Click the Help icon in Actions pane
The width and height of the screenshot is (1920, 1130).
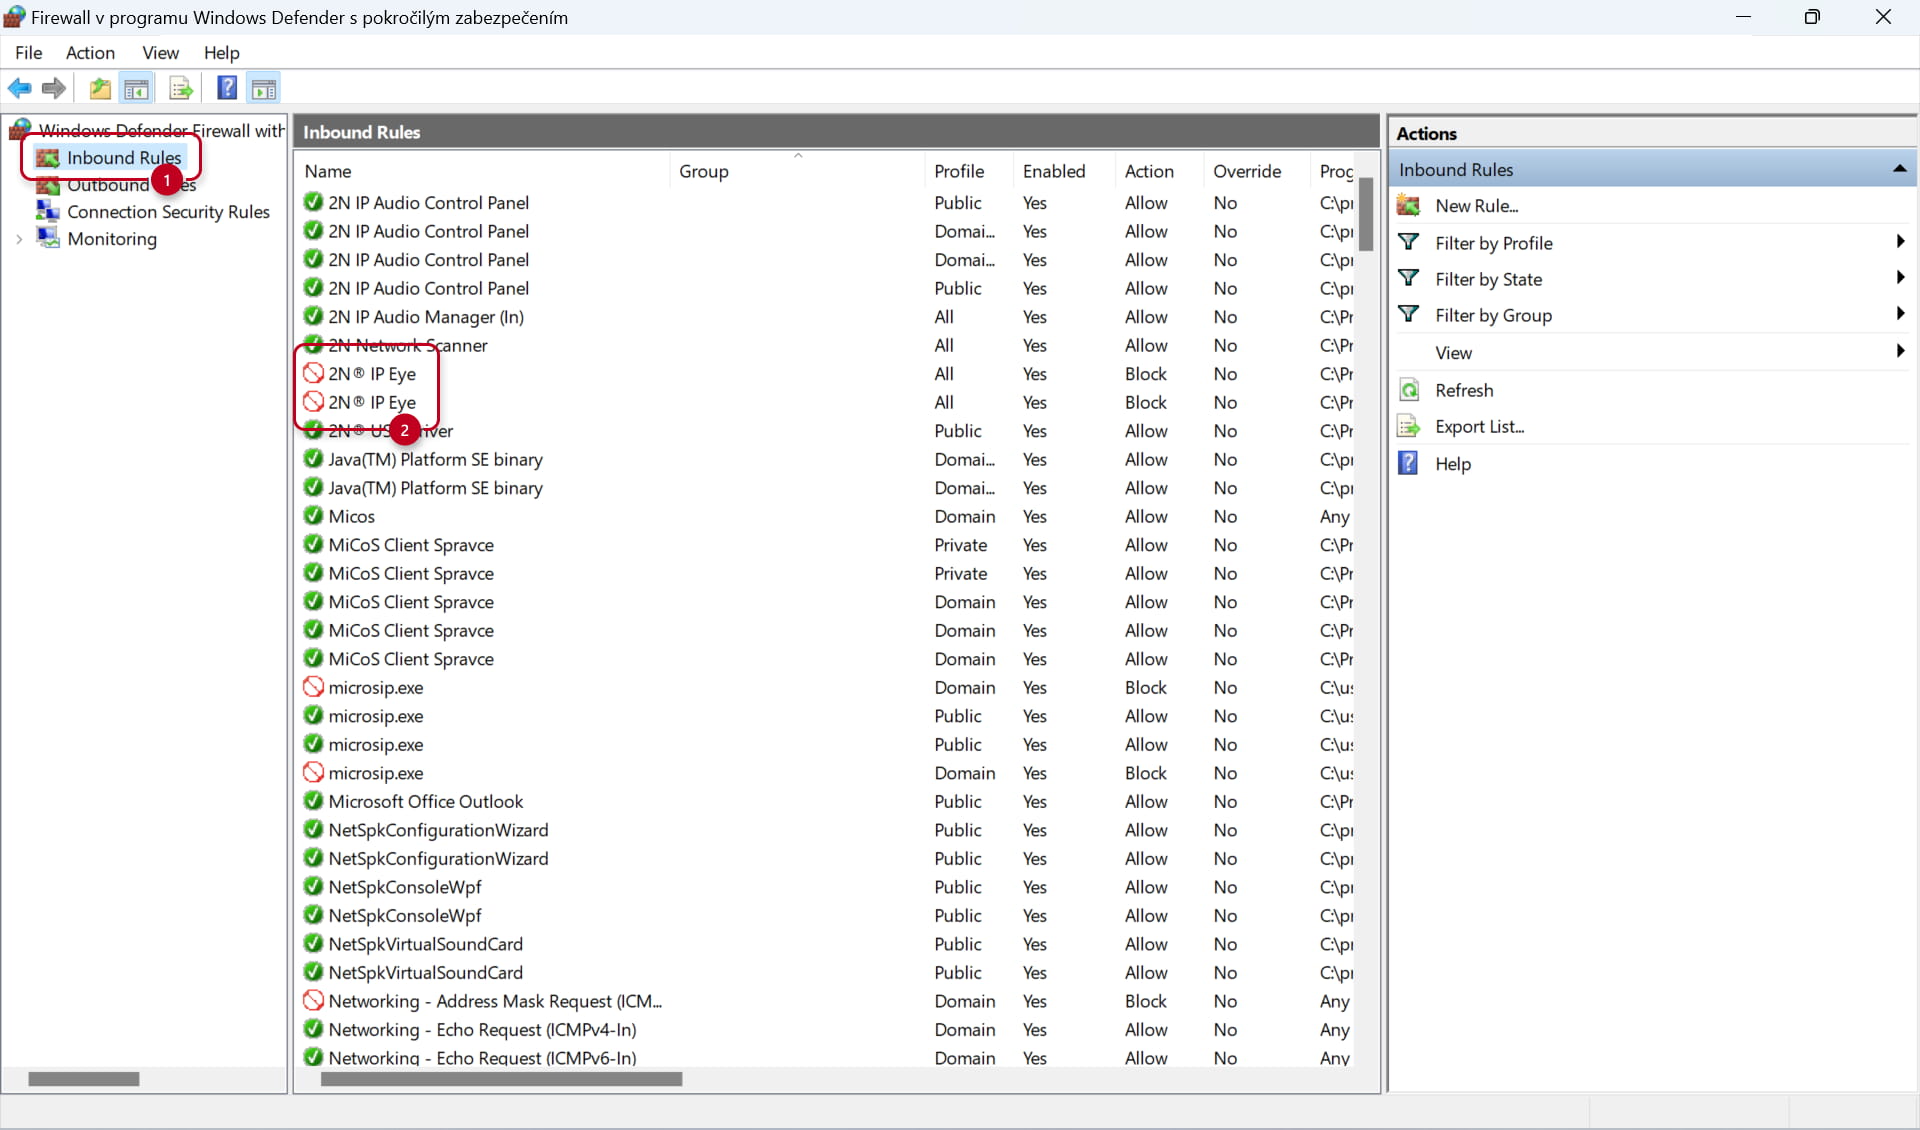tap(1408, 463)
